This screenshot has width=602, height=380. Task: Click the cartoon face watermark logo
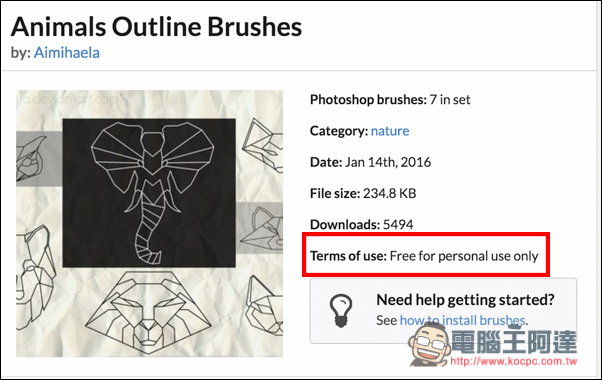429,345
